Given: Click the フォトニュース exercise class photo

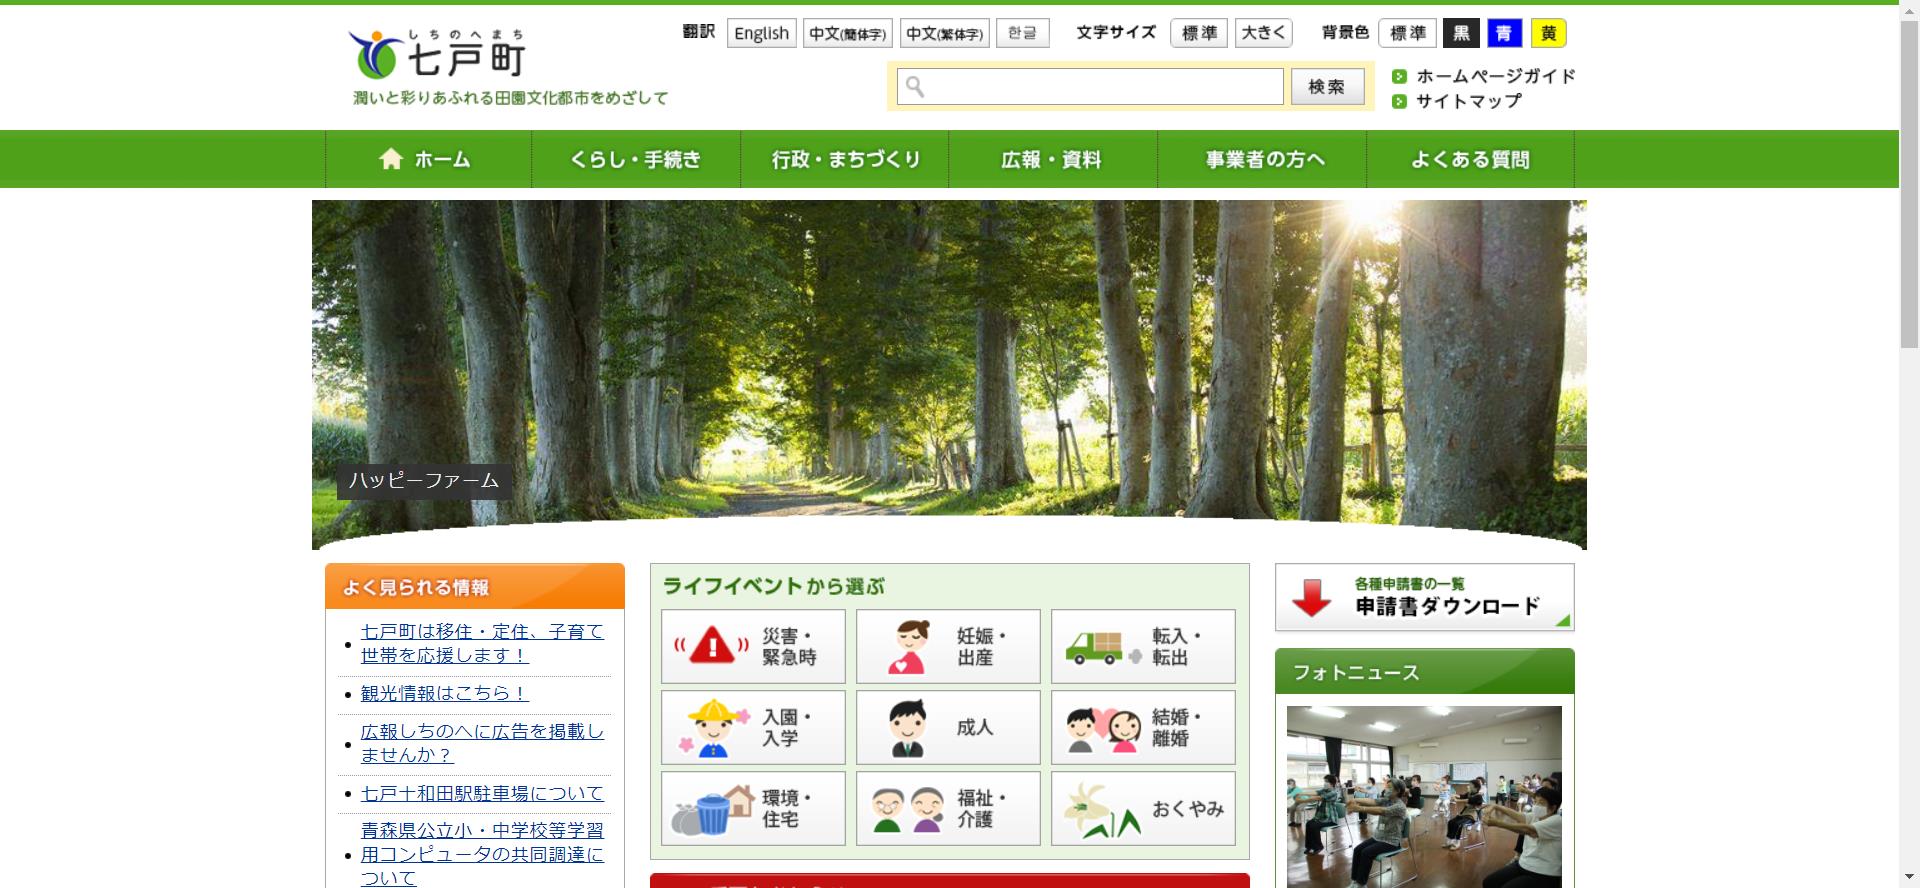Looking at the screenshot, I should coord(1424,797).
